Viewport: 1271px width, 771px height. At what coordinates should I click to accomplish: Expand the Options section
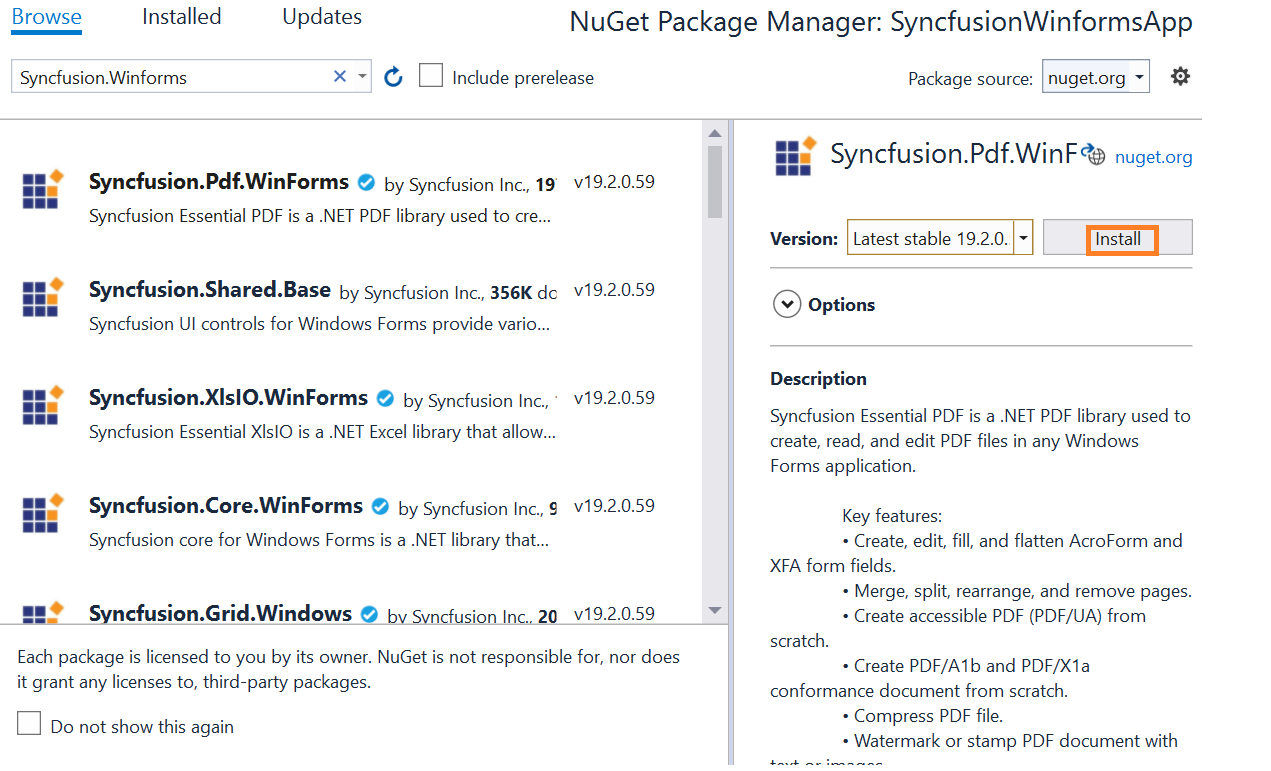point(788,304)
